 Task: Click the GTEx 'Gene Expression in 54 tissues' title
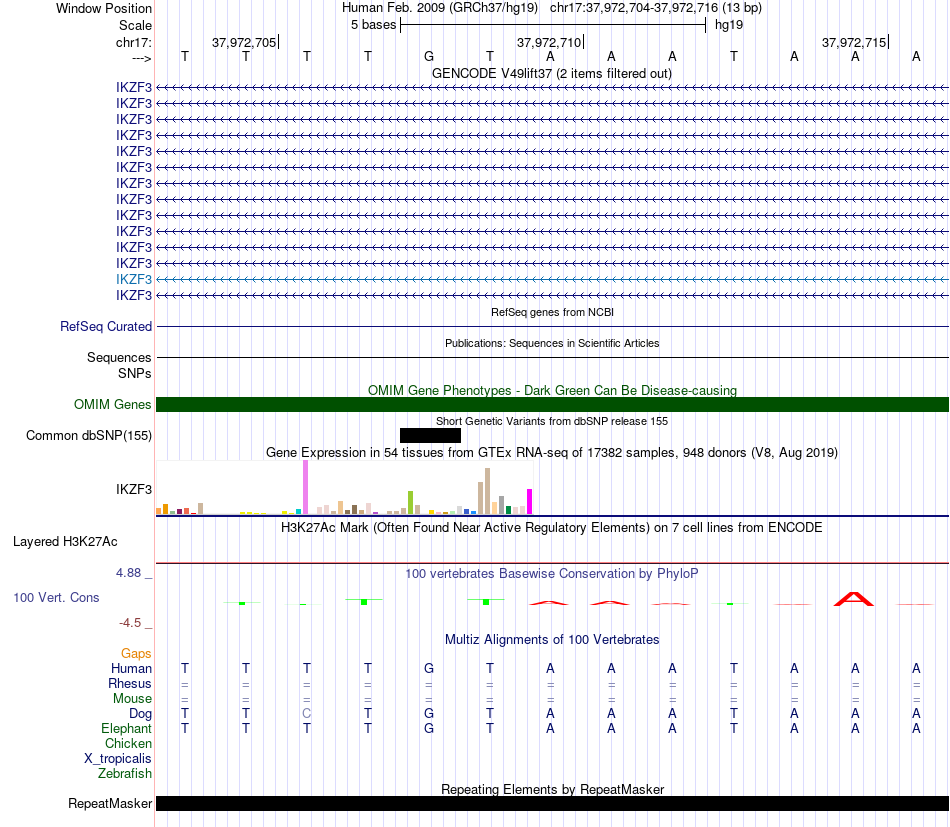(x=552, y=453)
